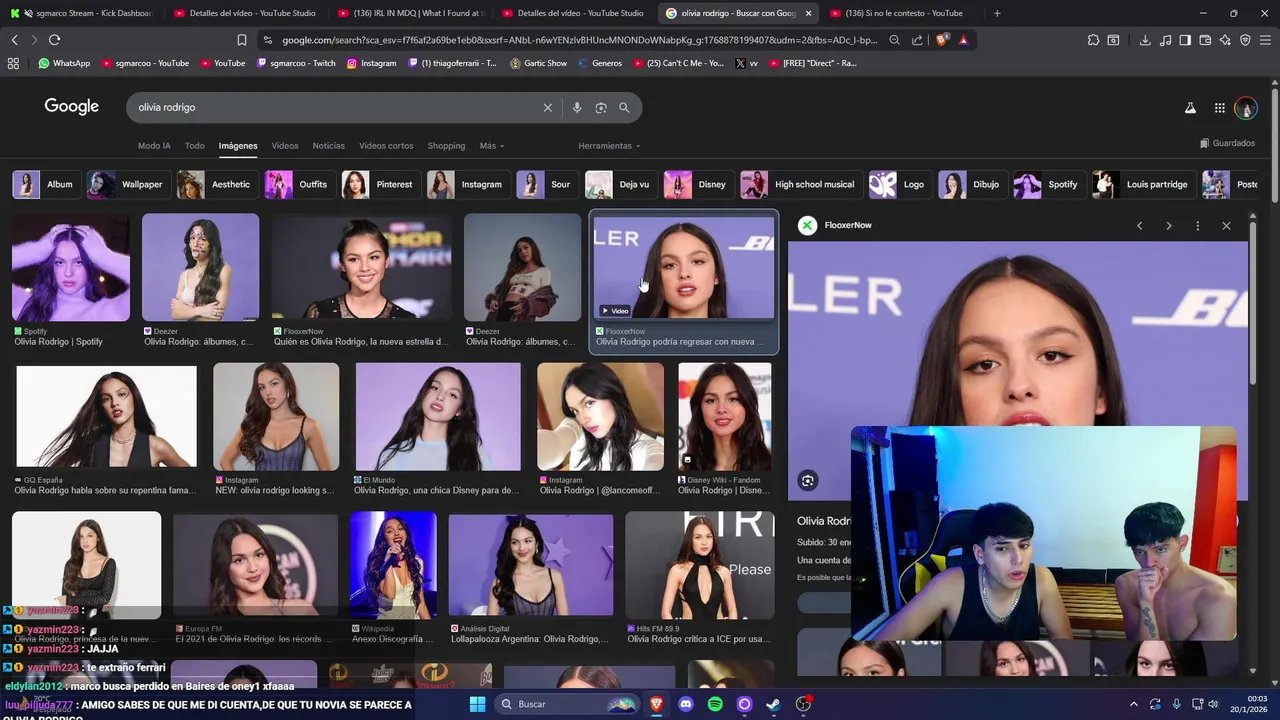The image size is (1280, 720).
Task: Filter images by the Wallpaper chip
Action: (127, 185)
